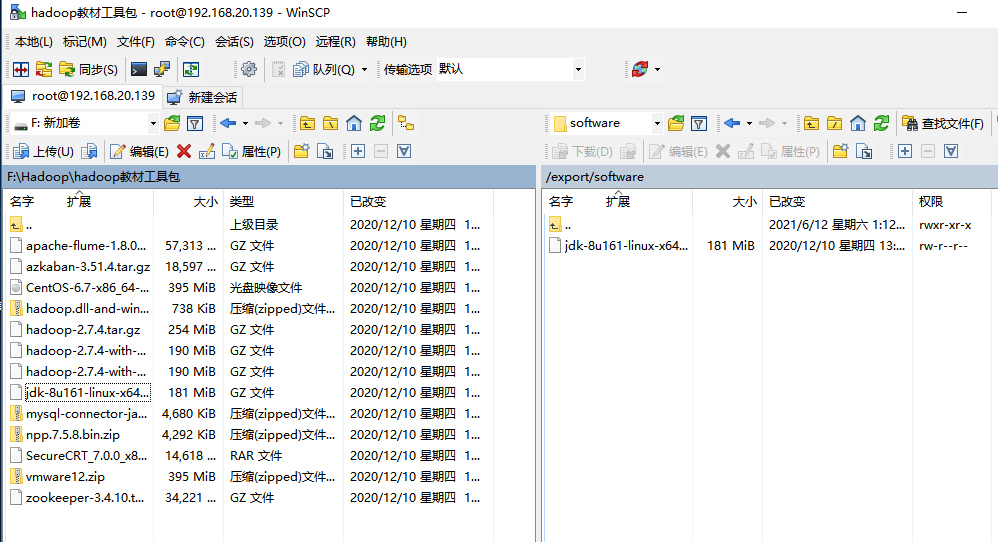Image resolution: width=998 pixels, height=542 pixels.
Task: Click local rename icon
Action: (206, 151)
